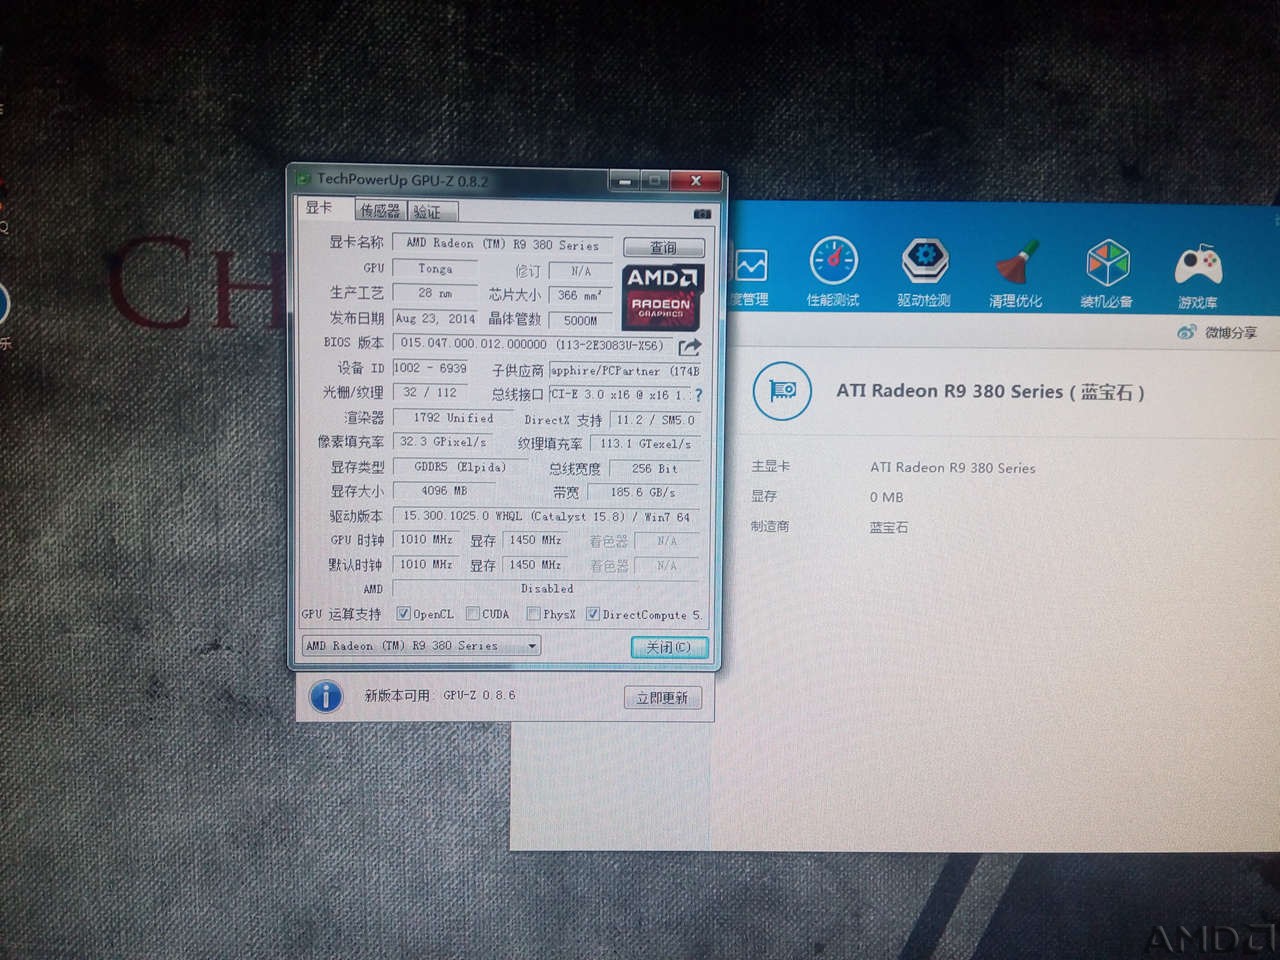Close the GPU-Z window with the red X
Screen dimensions: 1280x960
696,180
